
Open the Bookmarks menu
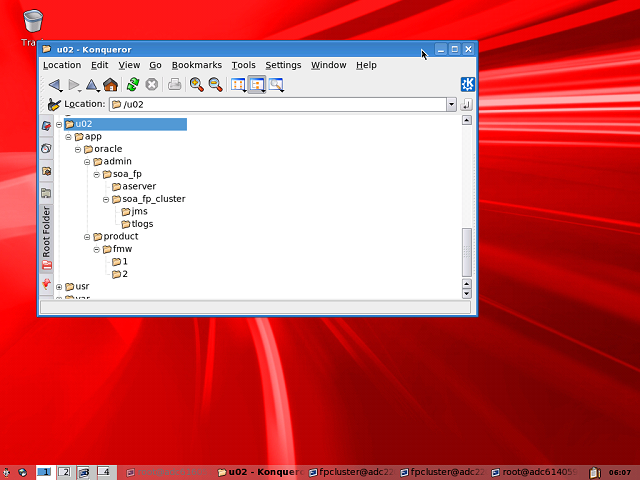(197, 65)
